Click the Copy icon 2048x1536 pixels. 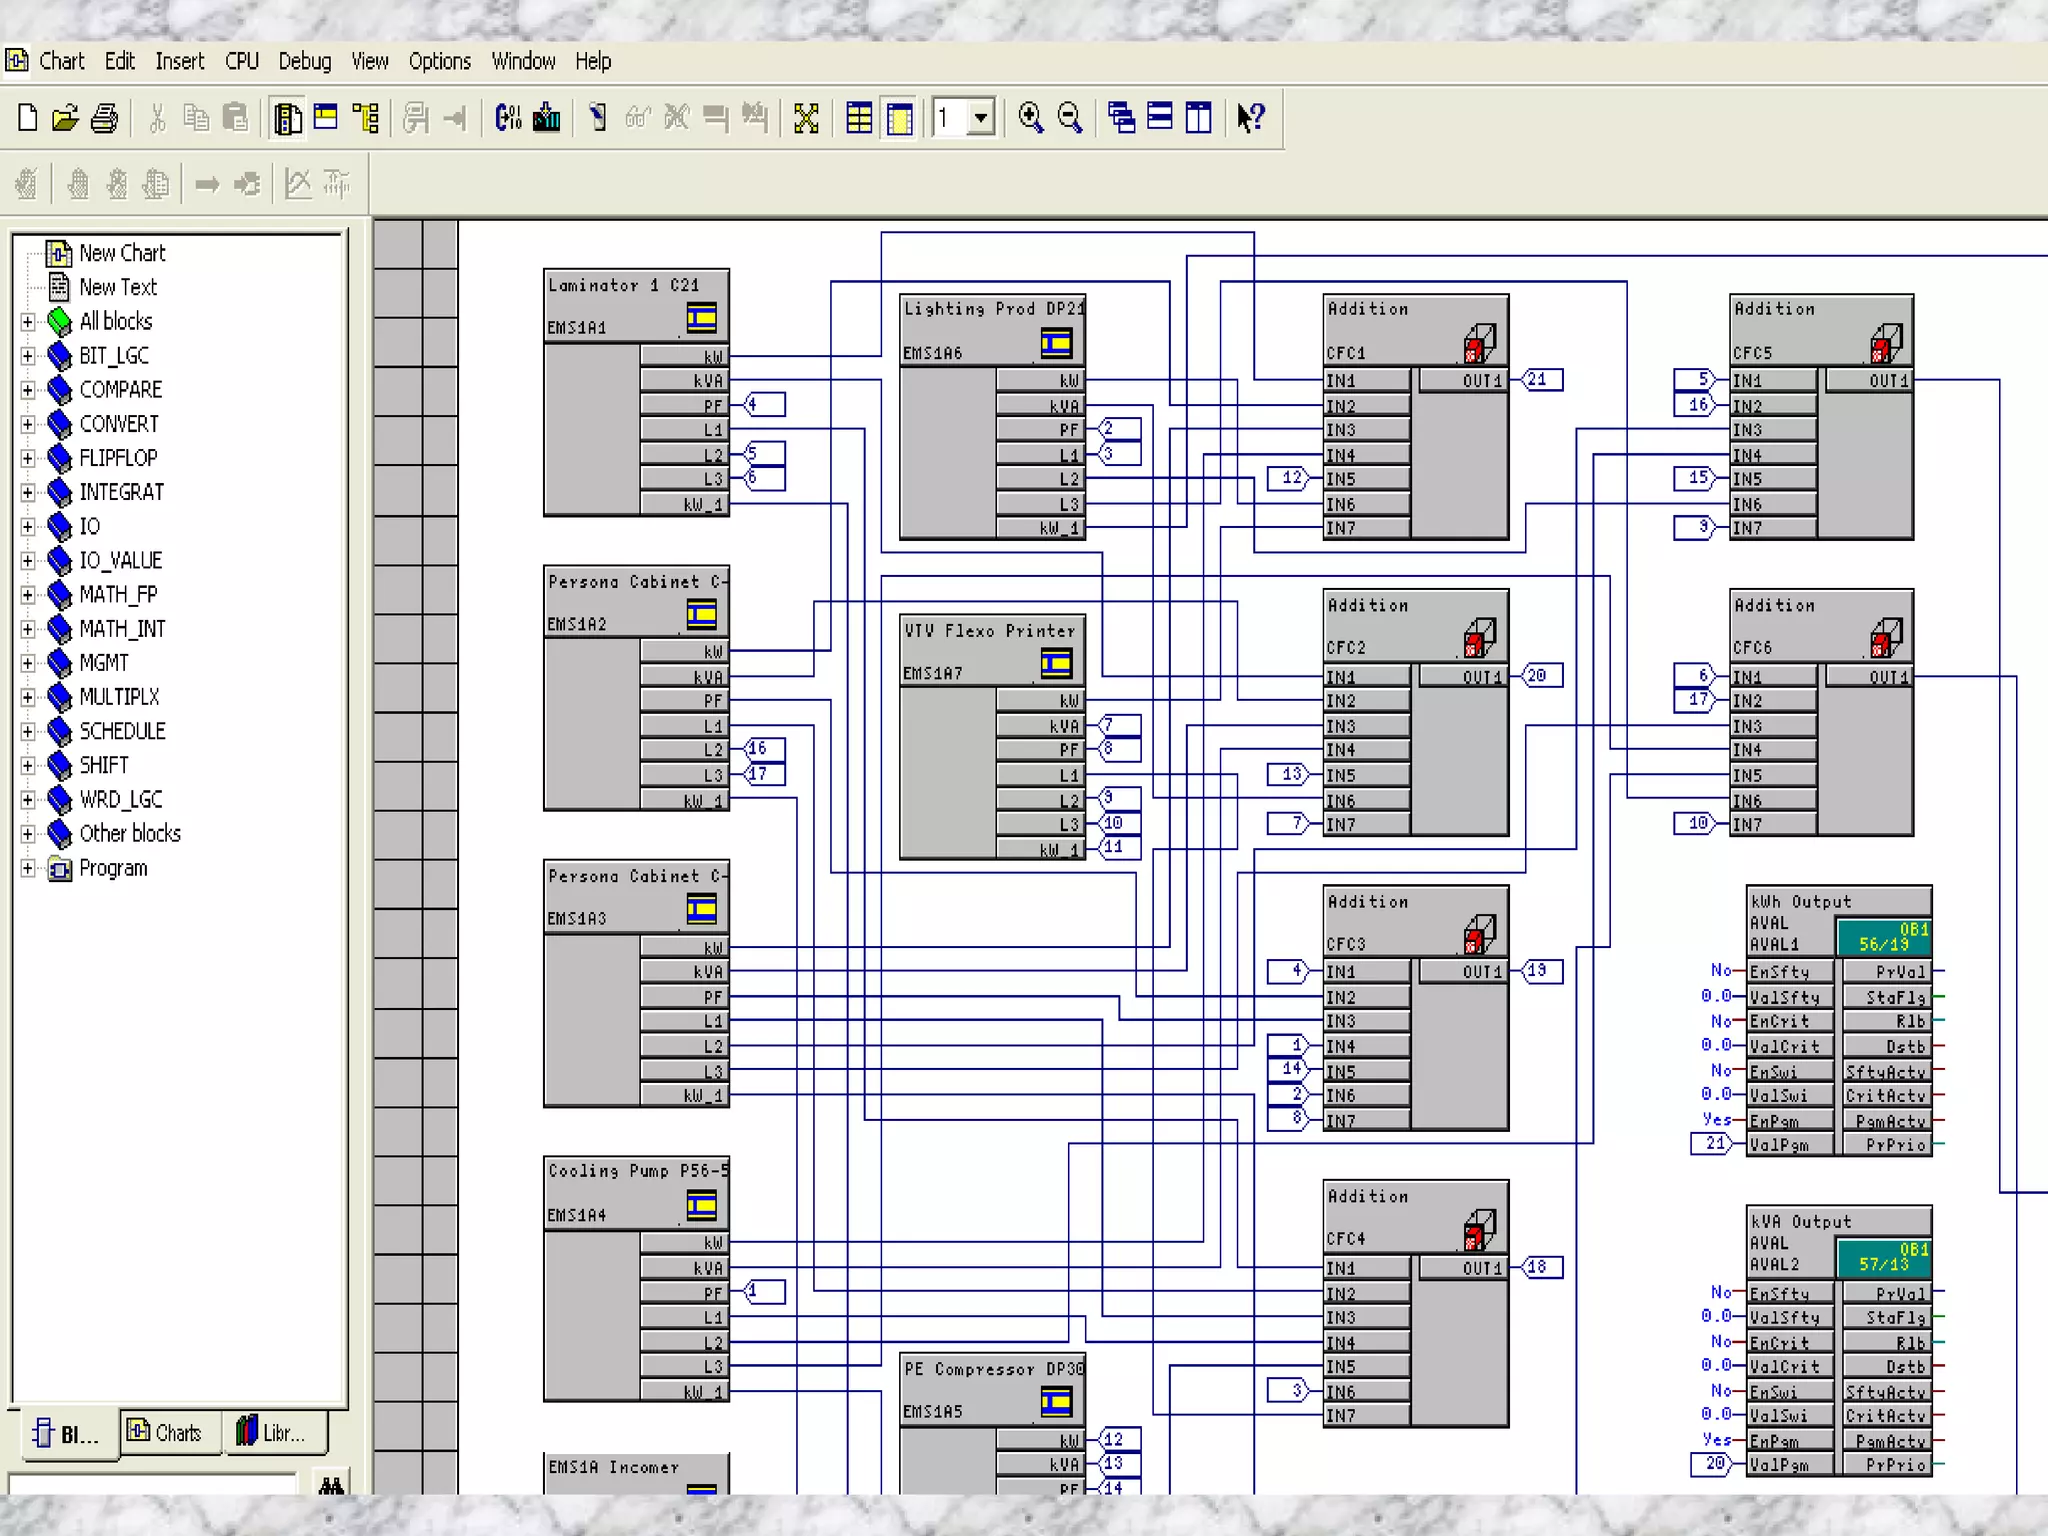tap(196, 118)
